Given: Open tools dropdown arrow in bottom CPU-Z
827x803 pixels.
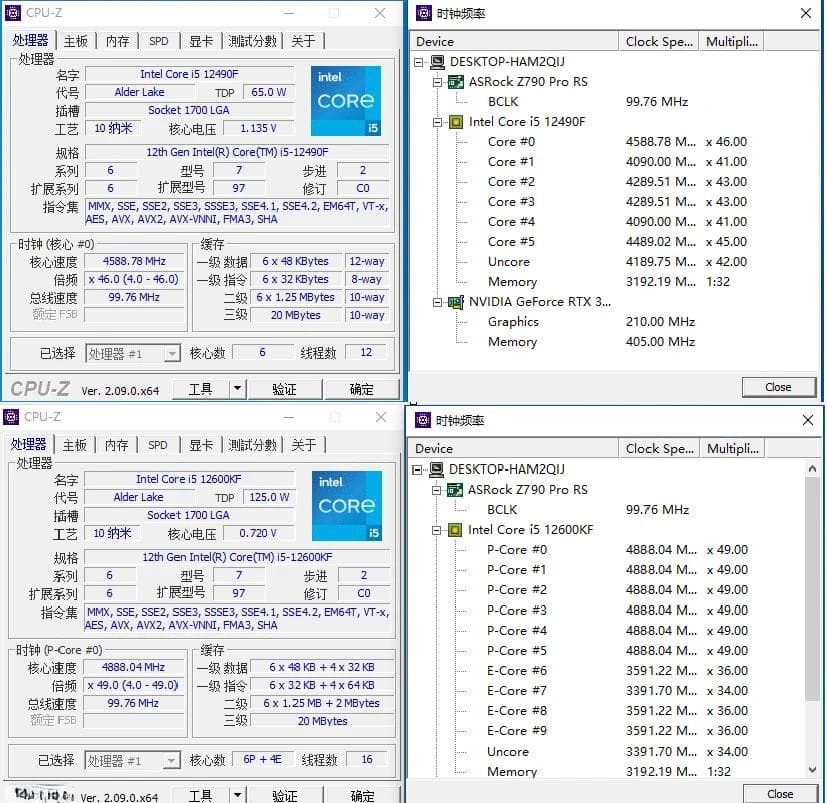Looking at the screenshot, I should point(237,795).
